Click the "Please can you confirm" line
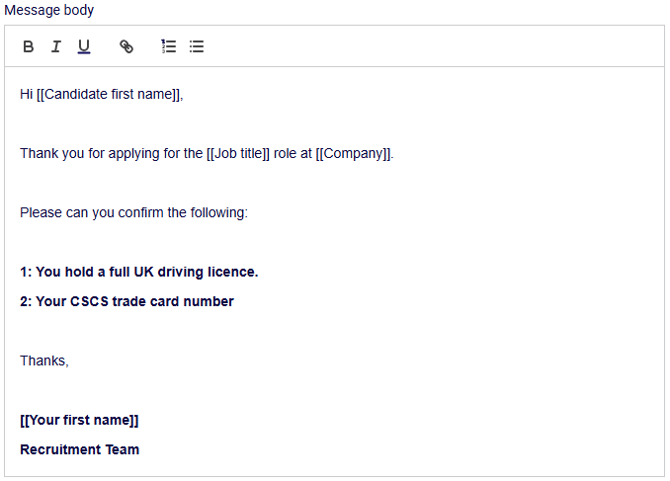The height and width of the screenshot is (481, 670). point(133,213)
